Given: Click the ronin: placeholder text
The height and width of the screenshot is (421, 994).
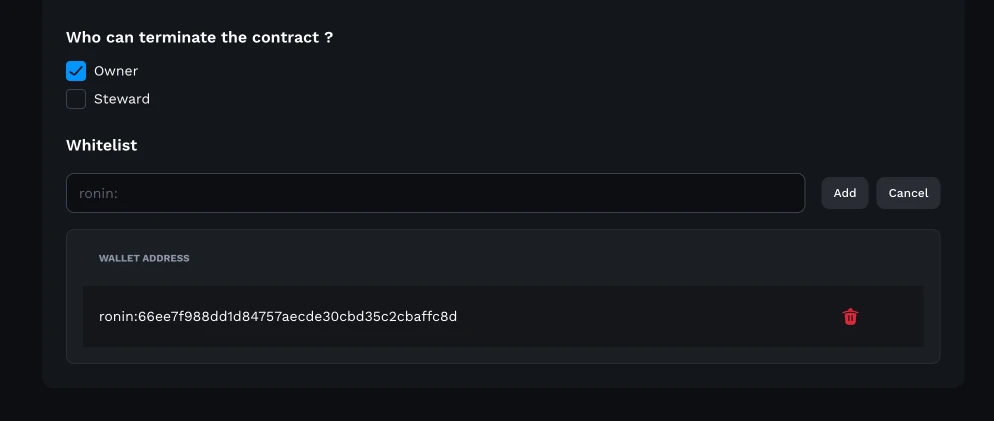Looking at the screenshot, I should [98, 193].
